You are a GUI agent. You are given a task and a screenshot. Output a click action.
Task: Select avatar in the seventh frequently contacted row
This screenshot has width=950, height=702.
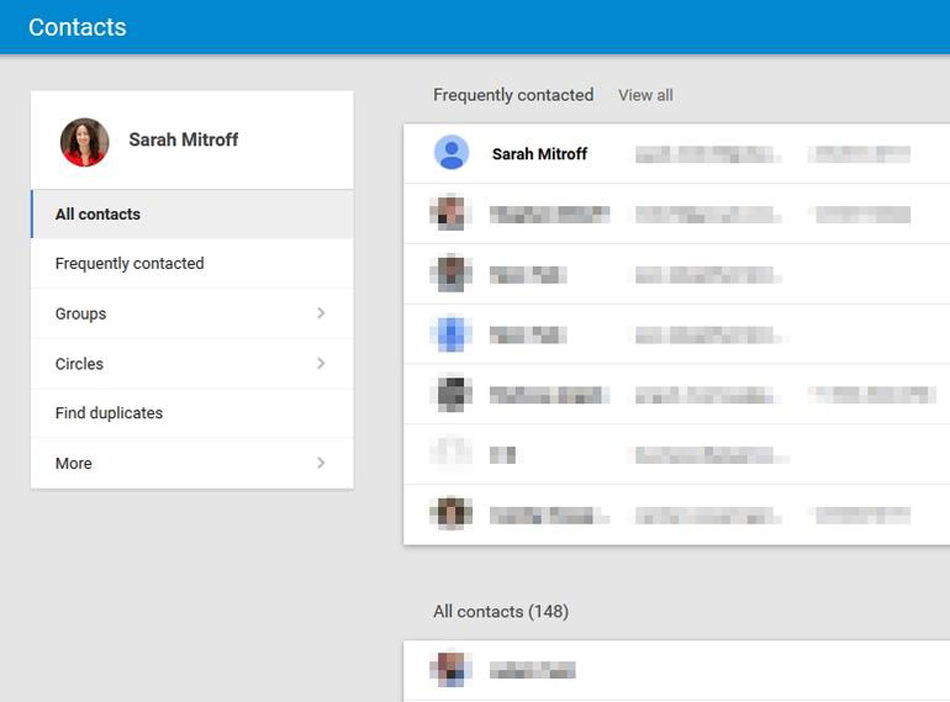(x=451, y=514)
